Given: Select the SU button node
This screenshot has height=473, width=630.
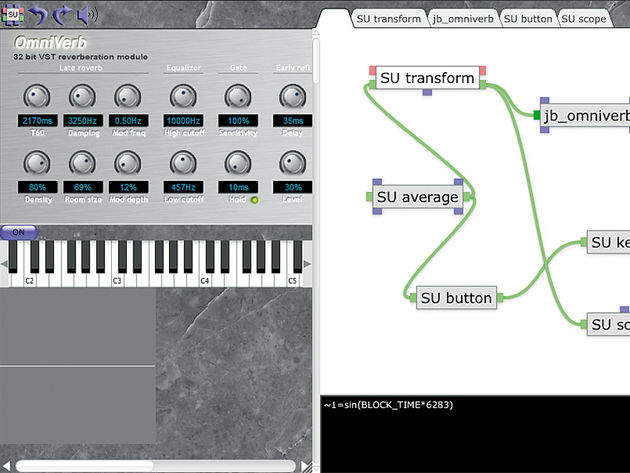Looking at the screenshot, I should click(x=456, y=298).
